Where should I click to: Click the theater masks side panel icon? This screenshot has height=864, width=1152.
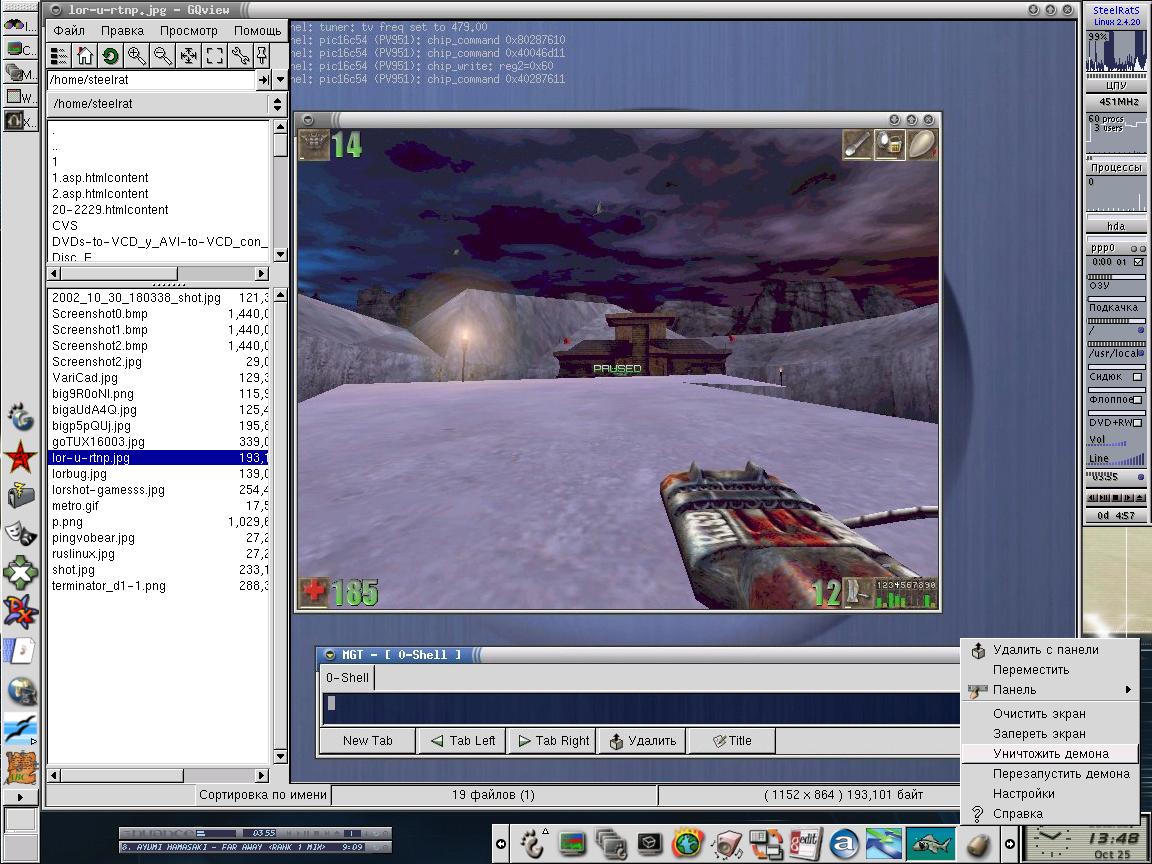point(21,533)
